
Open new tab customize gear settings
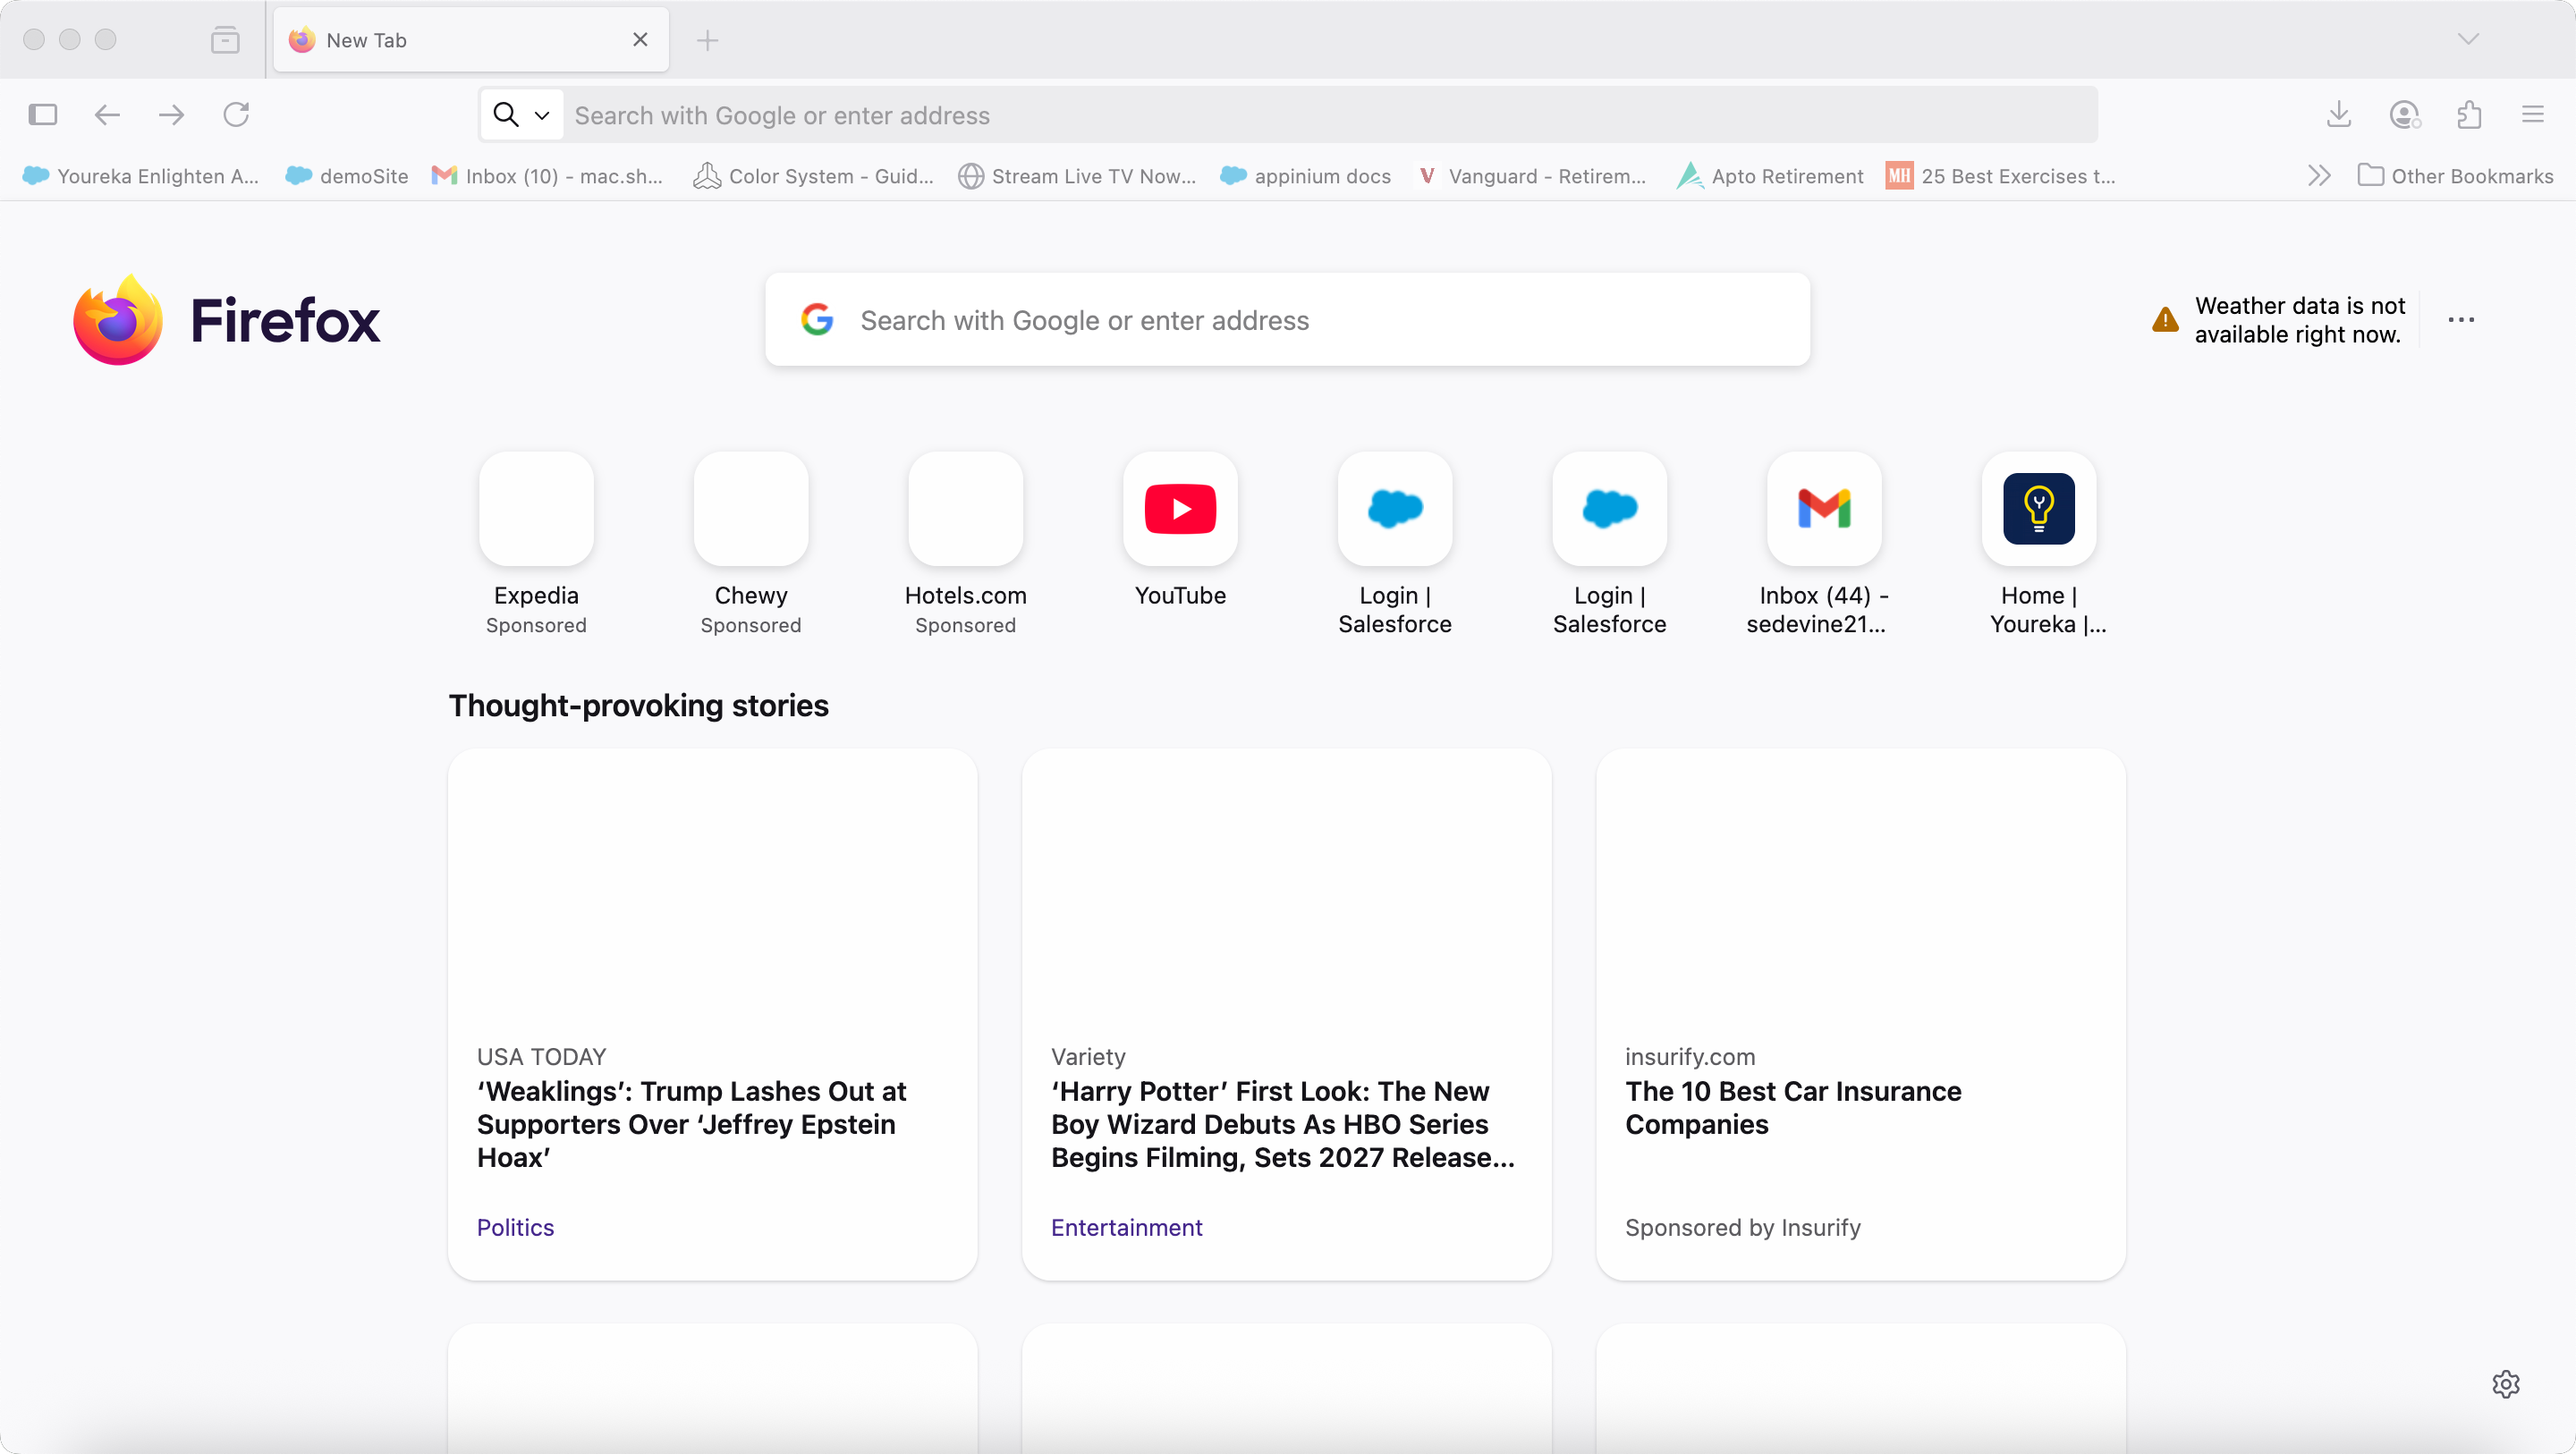(x=2505, y=1384)
